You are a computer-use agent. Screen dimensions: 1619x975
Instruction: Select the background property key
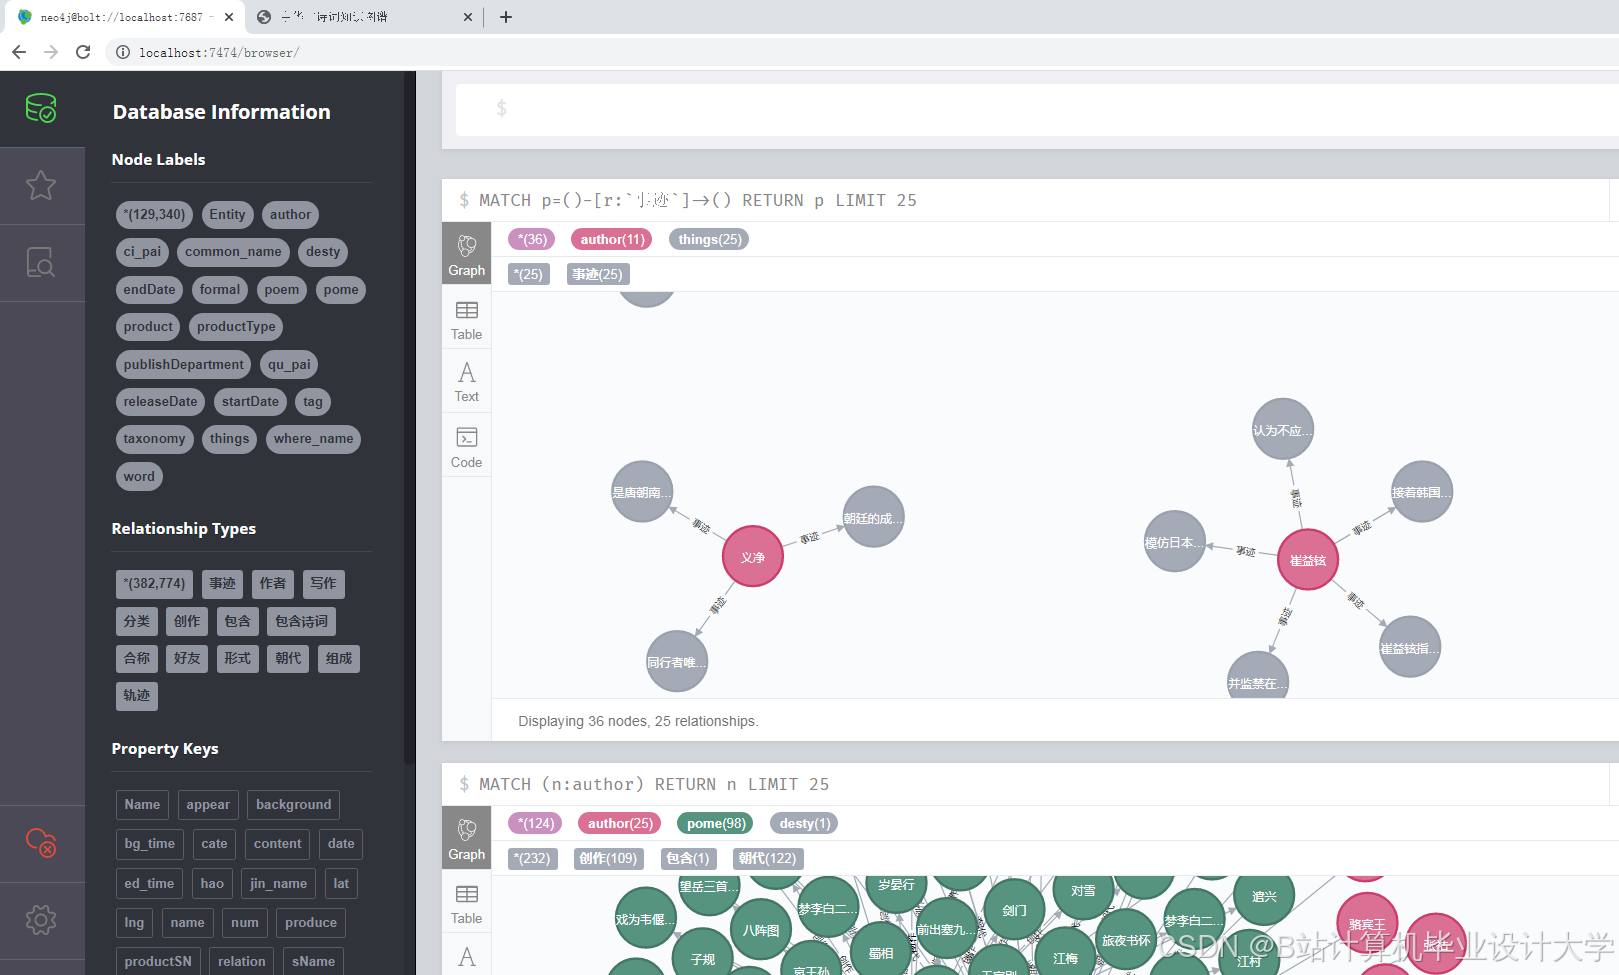293,805
